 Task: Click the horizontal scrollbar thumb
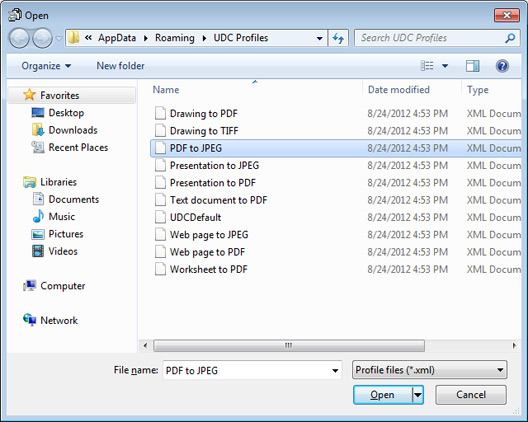pos(289,346)
